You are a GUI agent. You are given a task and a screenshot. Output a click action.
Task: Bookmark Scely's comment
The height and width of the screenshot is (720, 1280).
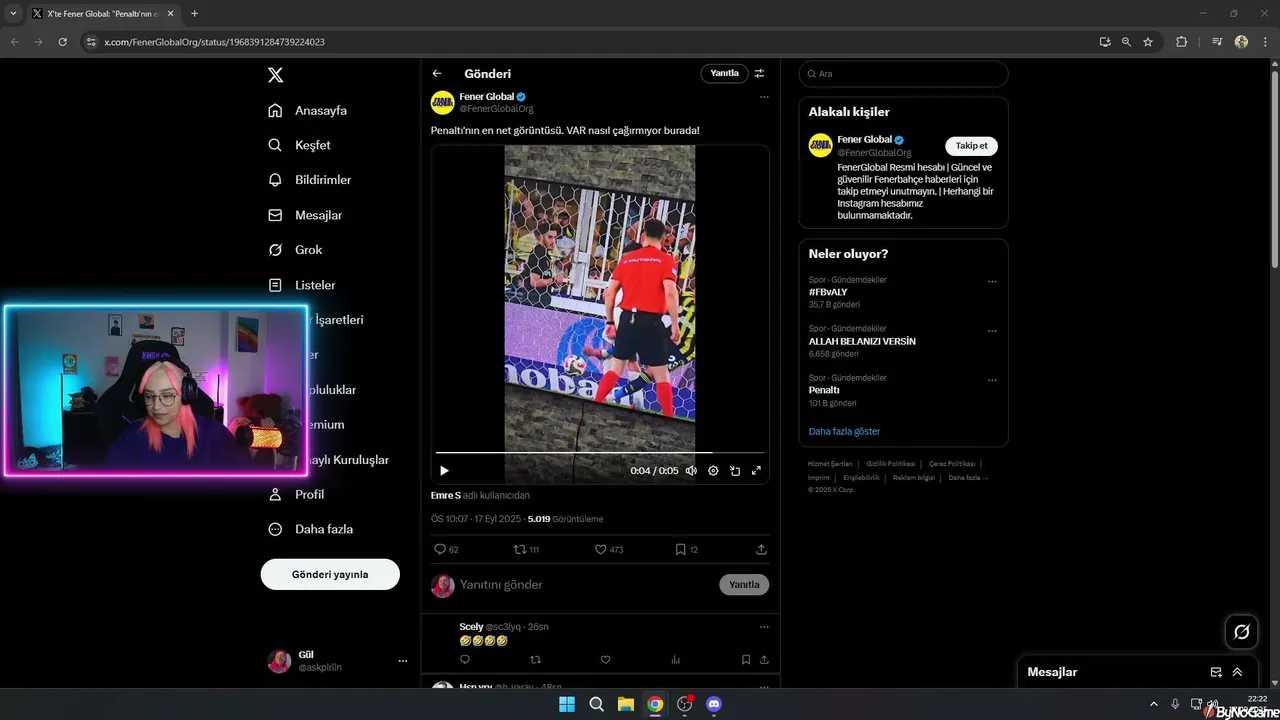(746, 660)
